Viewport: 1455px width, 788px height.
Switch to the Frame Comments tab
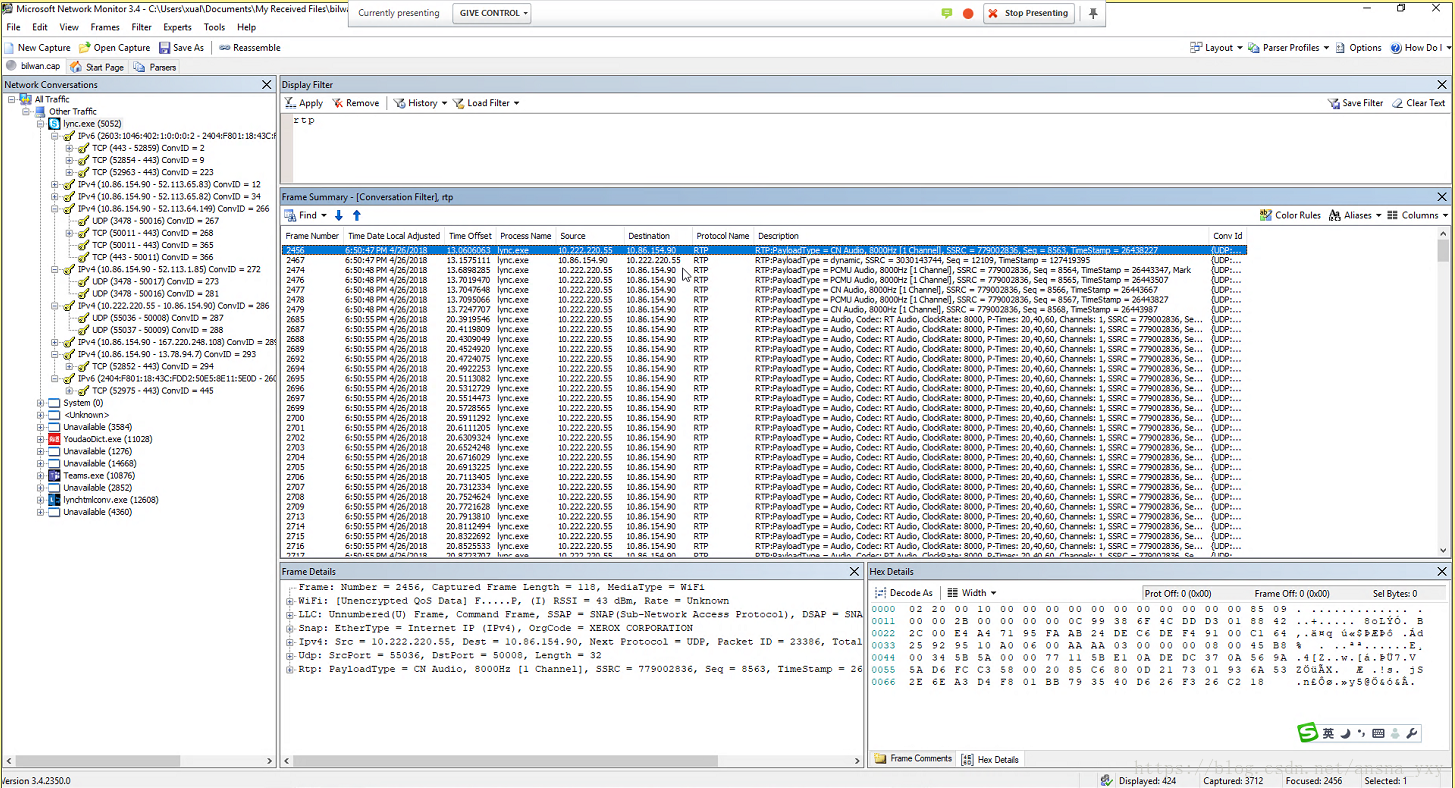coord(913,759)
